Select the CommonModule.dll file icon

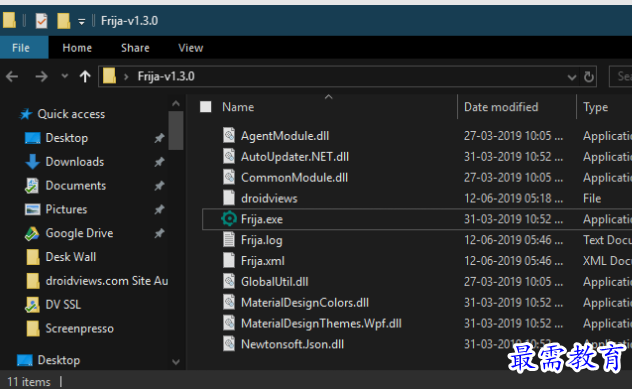tap(229, 177)
